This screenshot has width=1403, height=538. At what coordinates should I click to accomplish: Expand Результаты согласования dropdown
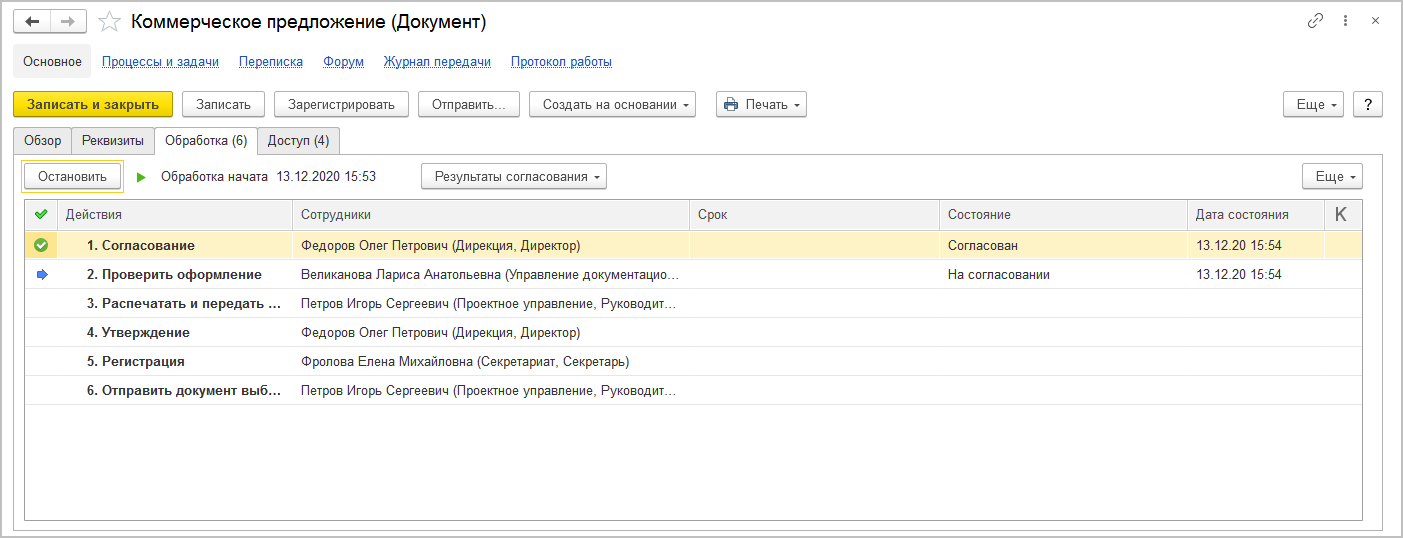[514, 177]
